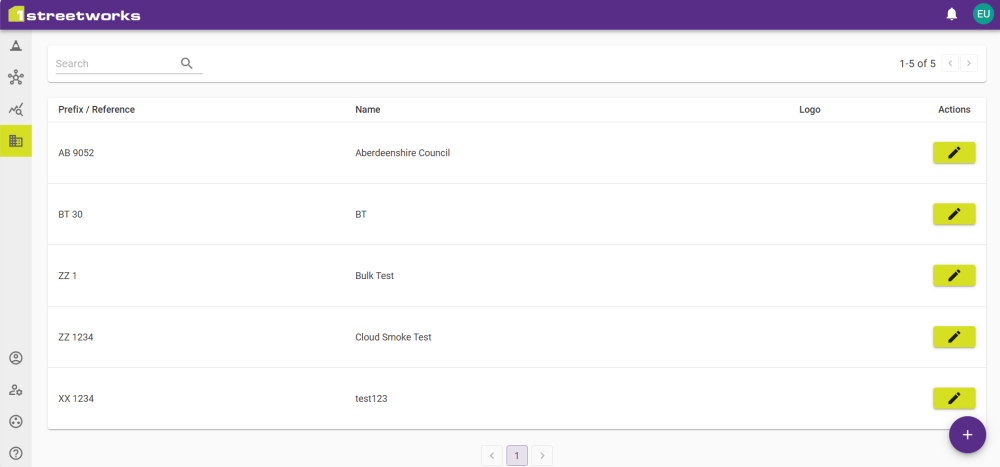This screenshot has width=1000, height=467.
Task: Select page 1 in bottom pagination
Action: pyautogui.click(x=517, y=456)
